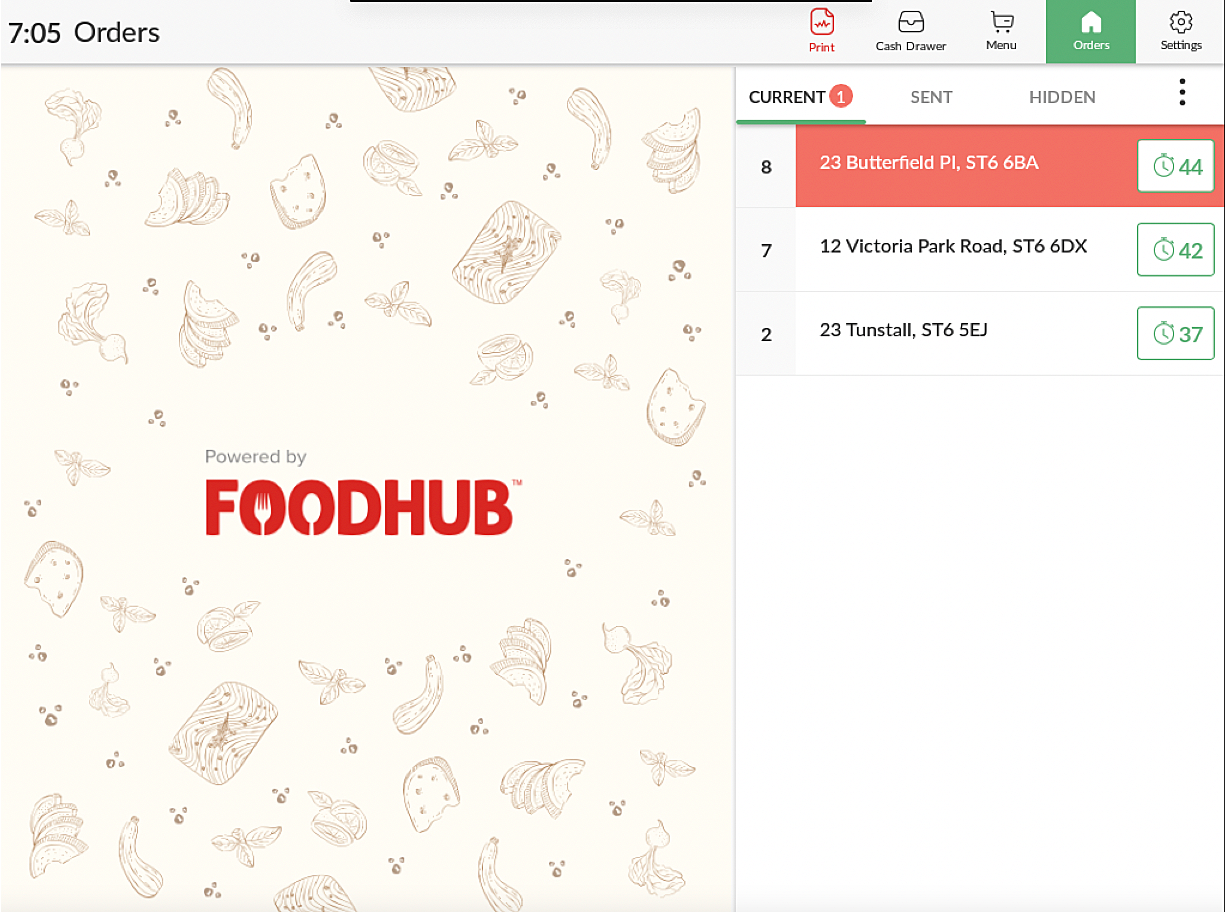Open Settings gear icon
The width and height of the screenshot is (1226, 912).
(1181, 31)
